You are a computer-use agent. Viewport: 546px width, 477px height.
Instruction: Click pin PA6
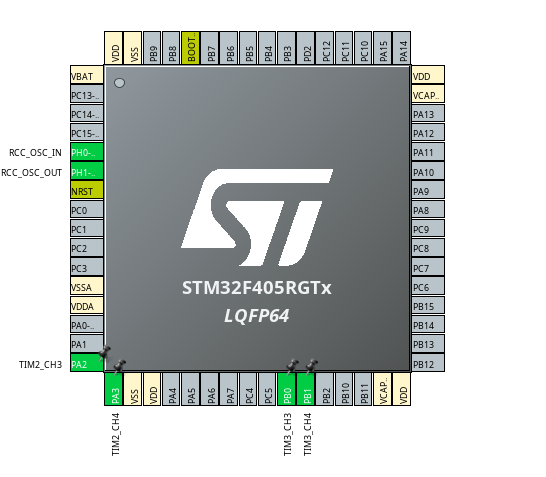[x=210, y=389]
